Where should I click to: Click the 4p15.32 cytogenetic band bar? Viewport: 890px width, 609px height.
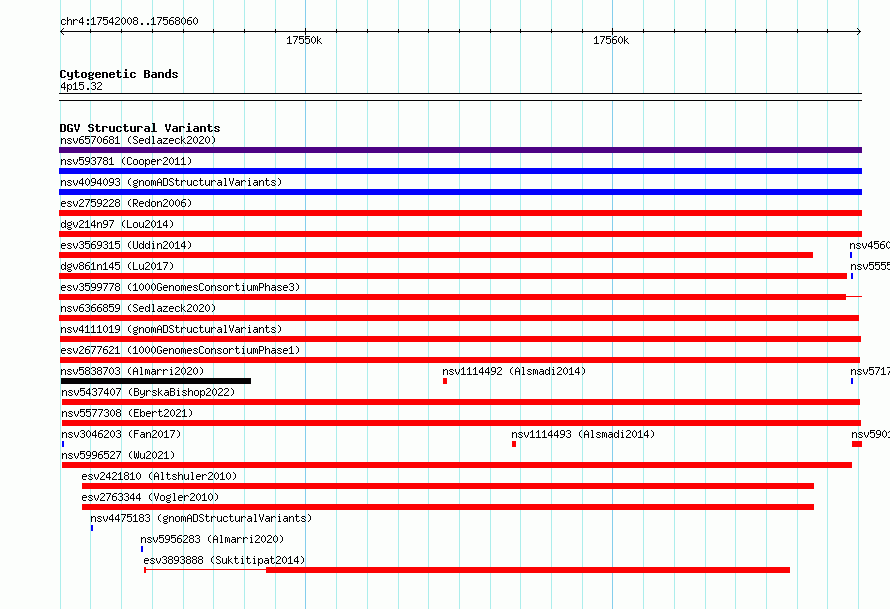(x=460, y=97)
